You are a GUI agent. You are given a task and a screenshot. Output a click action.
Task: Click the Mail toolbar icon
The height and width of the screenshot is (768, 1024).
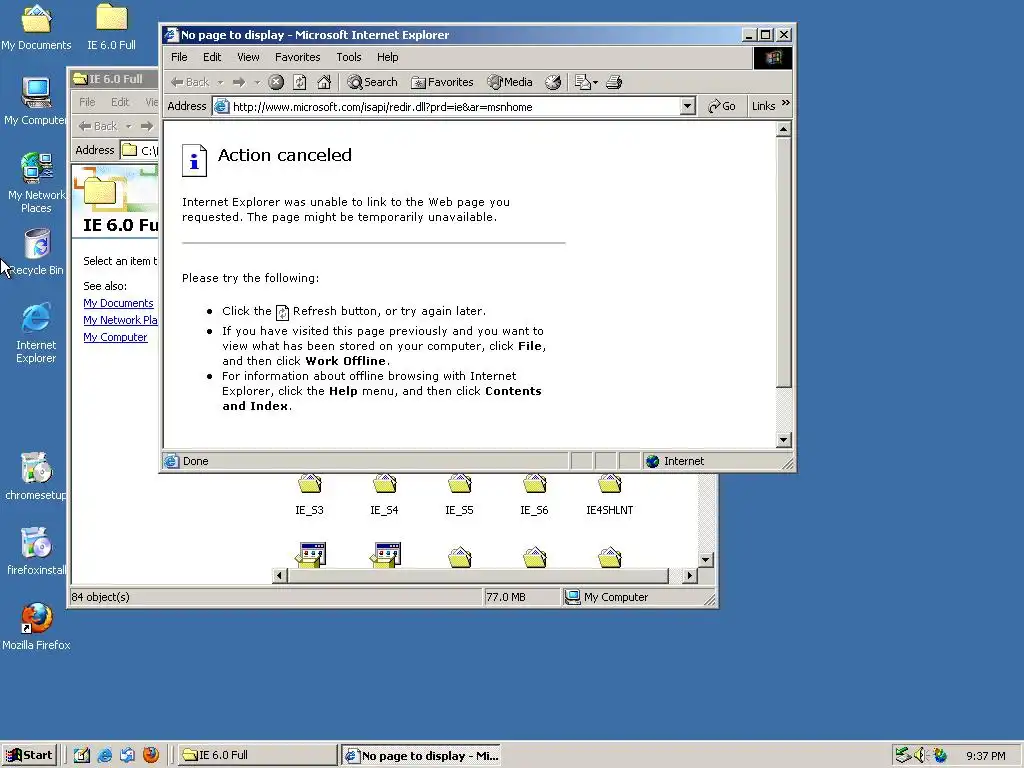(582, 82)
